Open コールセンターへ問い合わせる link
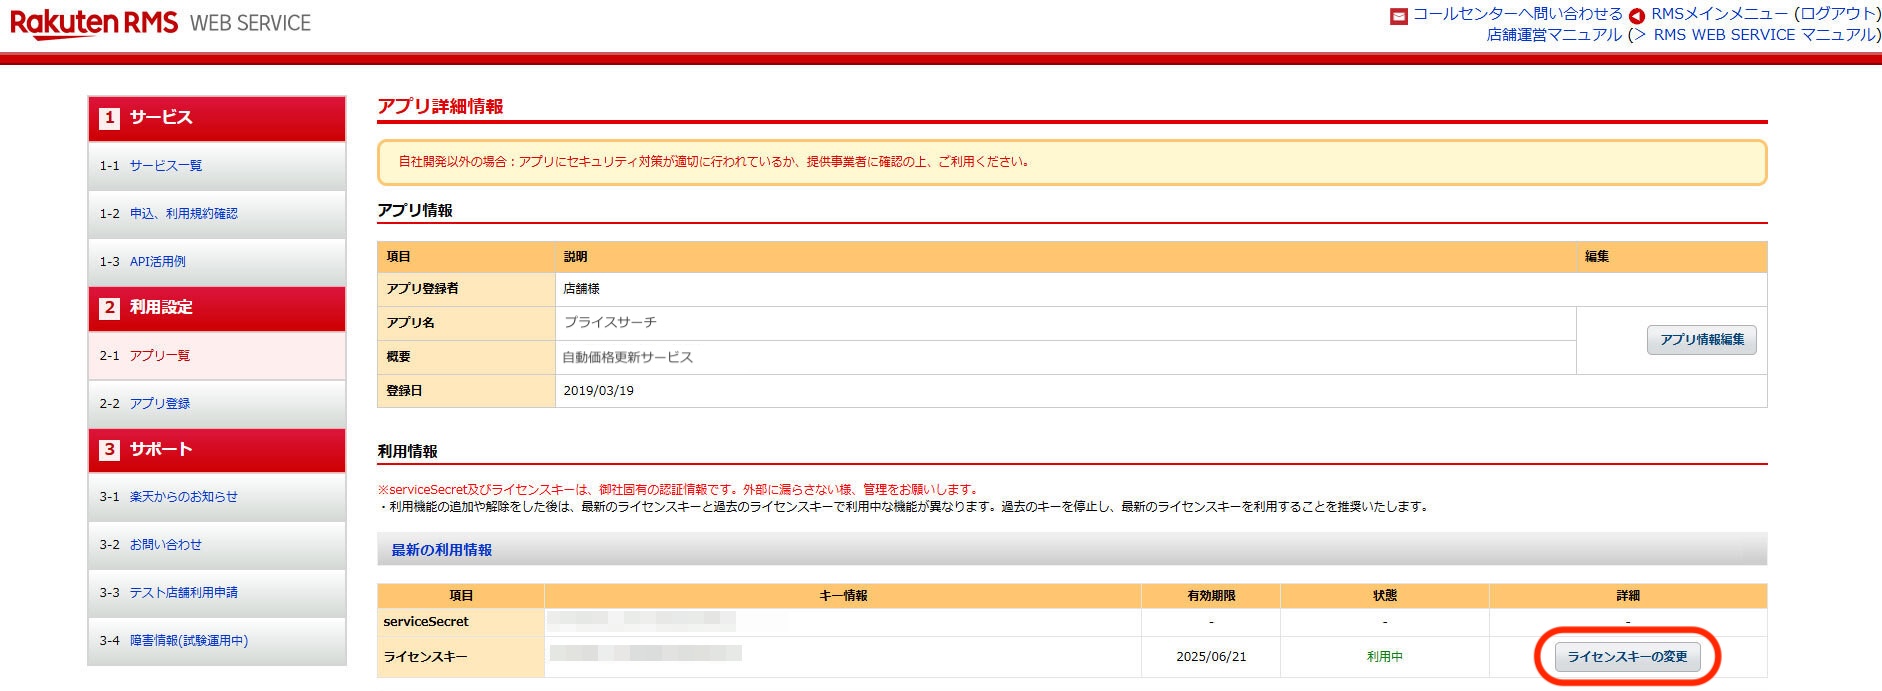 [x=1516, y=14]
